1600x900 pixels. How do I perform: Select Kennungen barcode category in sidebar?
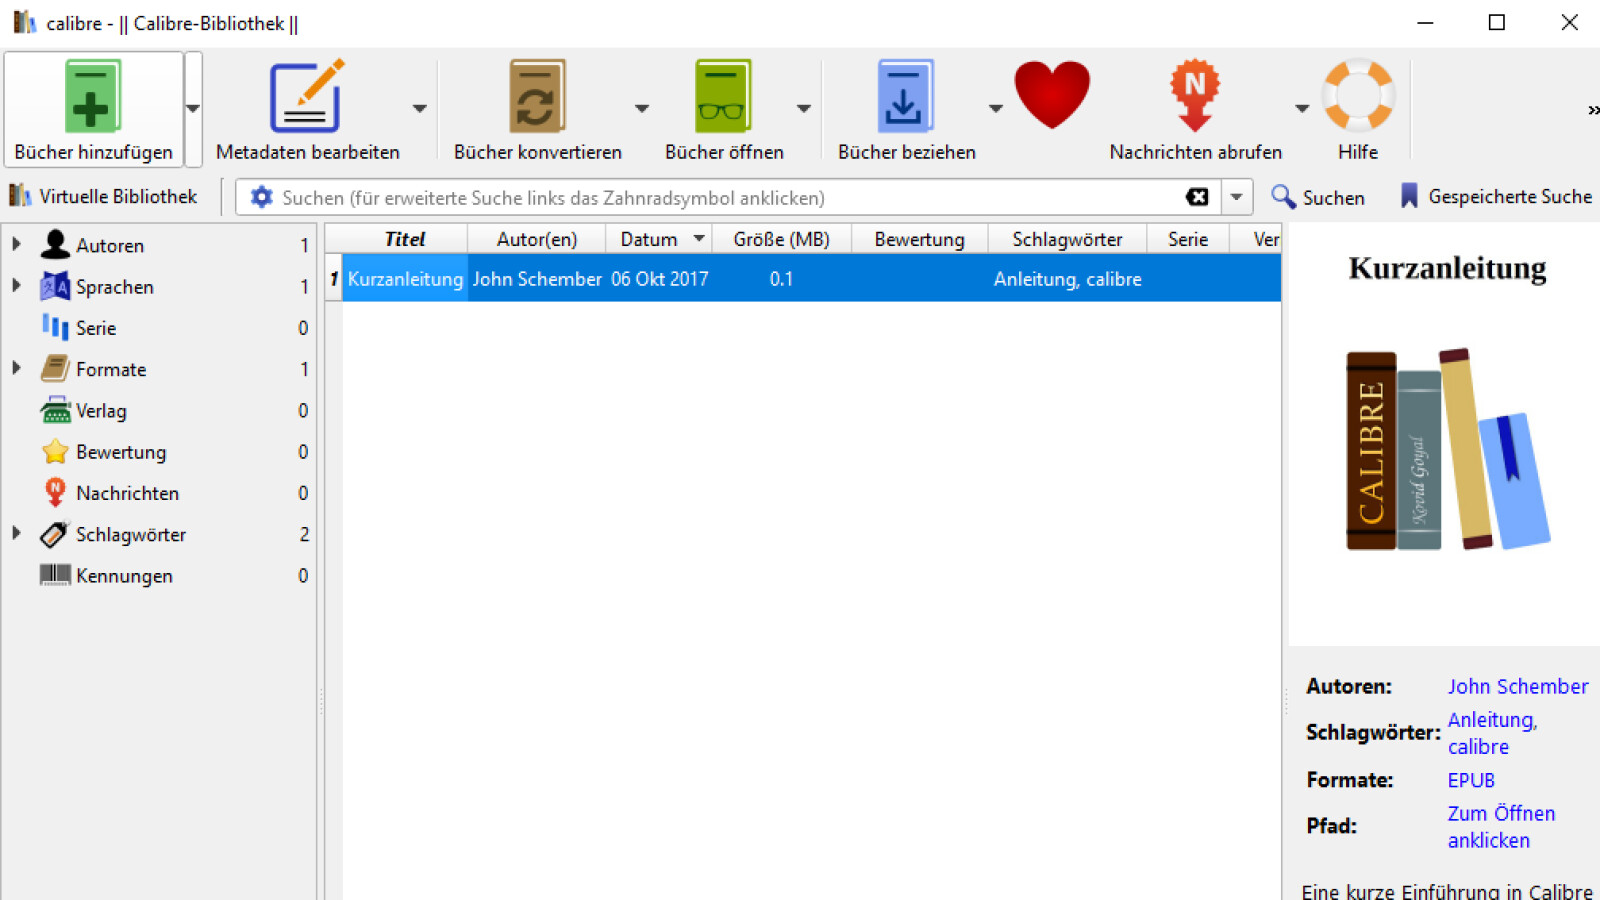tap(124, 576)
